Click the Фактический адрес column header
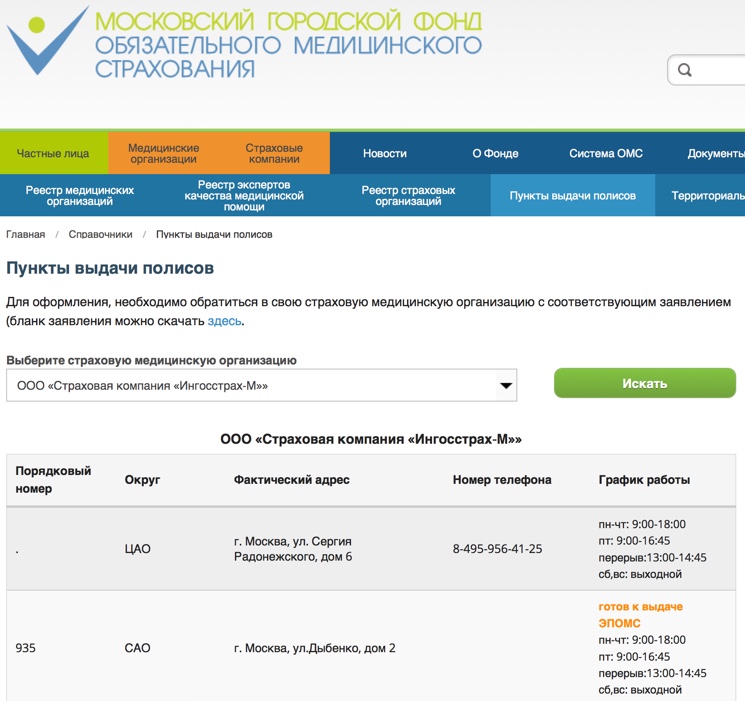 click(292, 480)
